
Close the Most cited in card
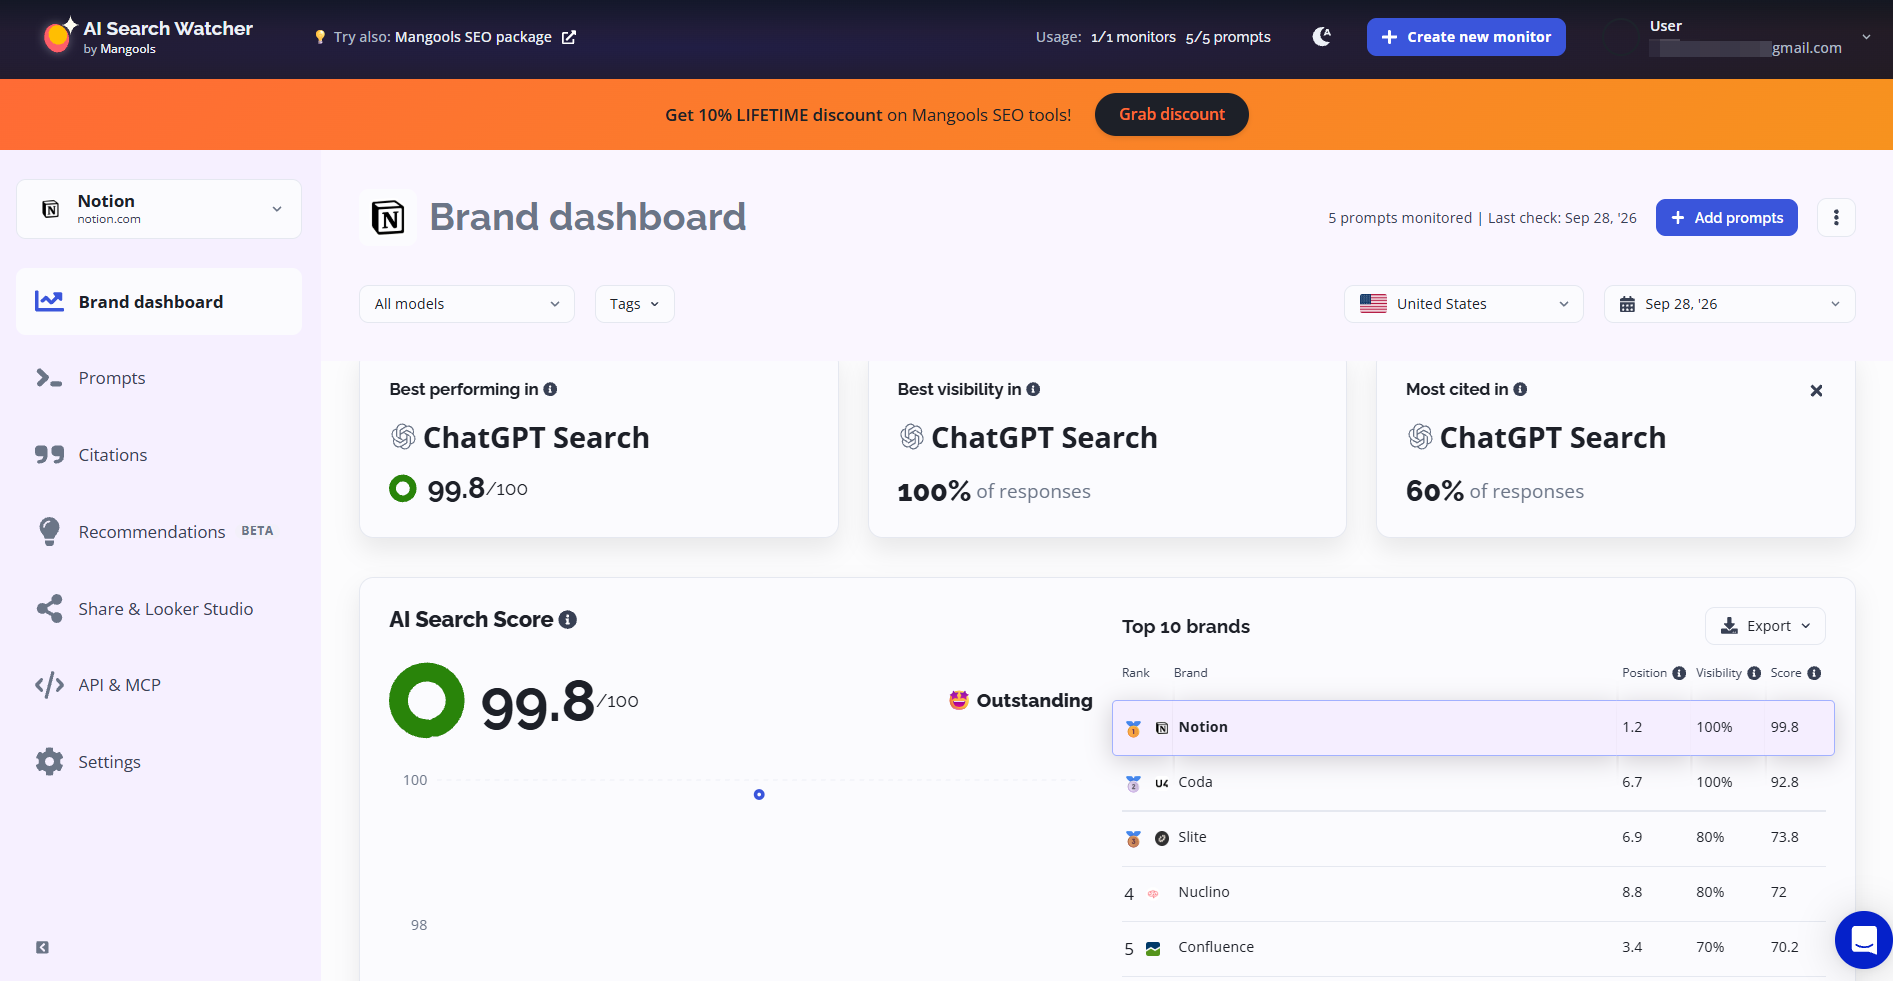click(x=1816, y=391)
